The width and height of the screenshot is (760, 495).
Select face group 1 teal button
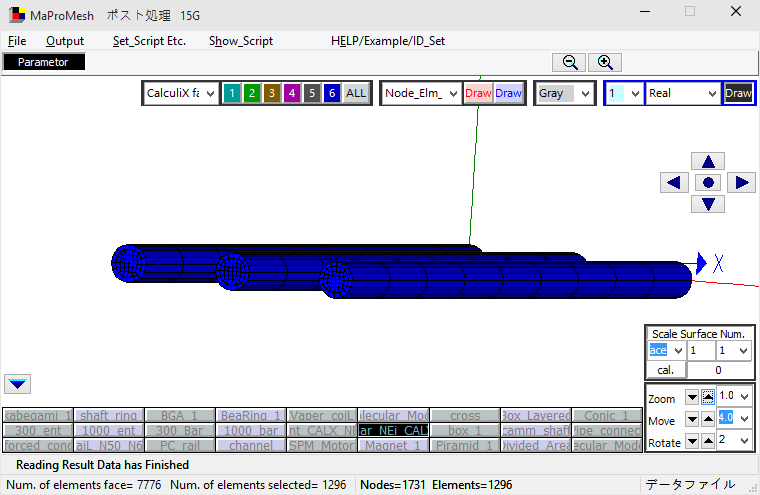[x=232, y=93]
